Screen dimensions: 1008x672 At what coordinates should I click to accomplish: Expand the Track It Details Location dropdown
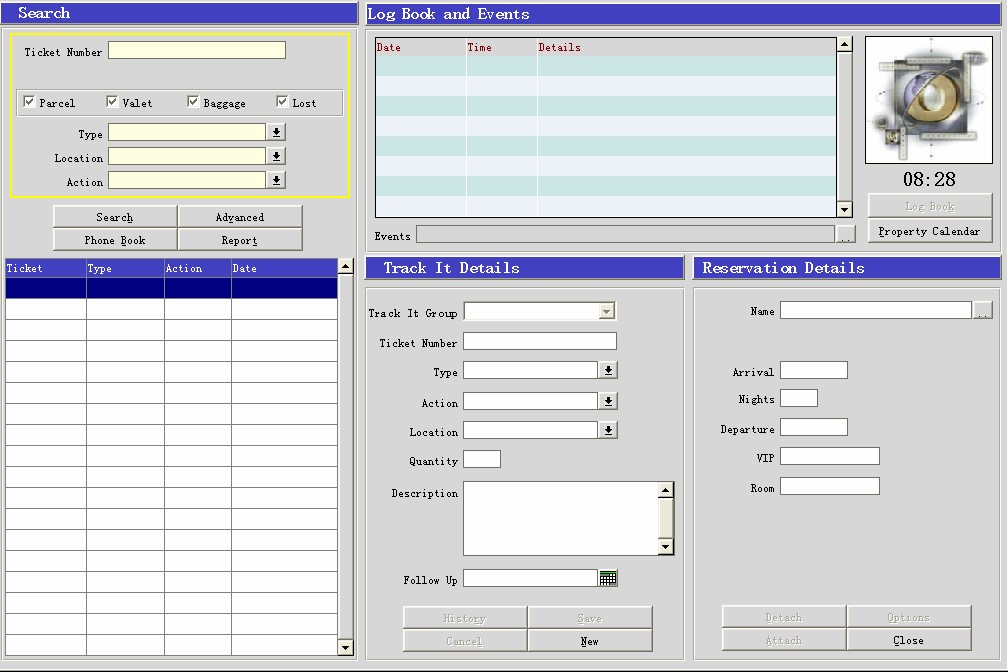[x=608, y=430]
